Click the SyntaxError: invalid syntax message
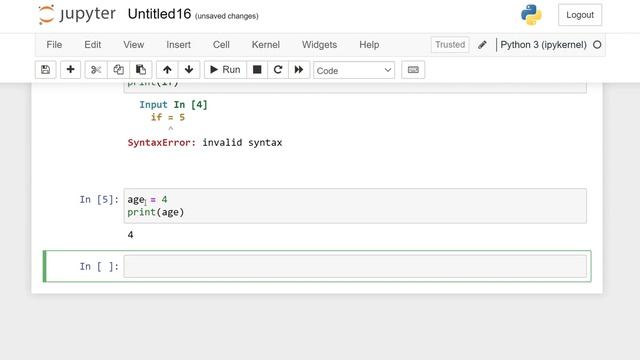The width and height of the screenshot is (640, 360). [x=205, y=142]
